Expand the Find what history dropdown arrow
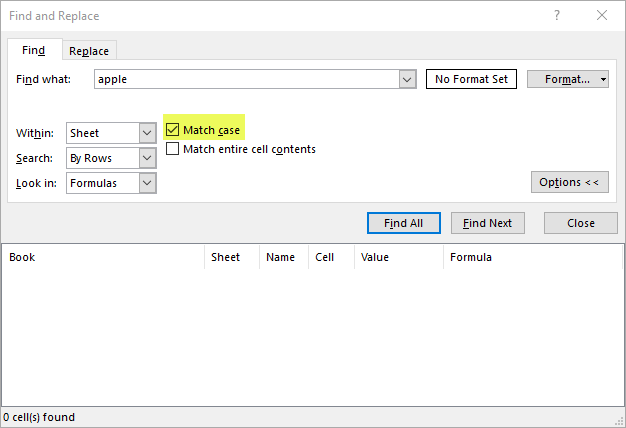This screenshot has height=428, width=626. pos(406,79)
